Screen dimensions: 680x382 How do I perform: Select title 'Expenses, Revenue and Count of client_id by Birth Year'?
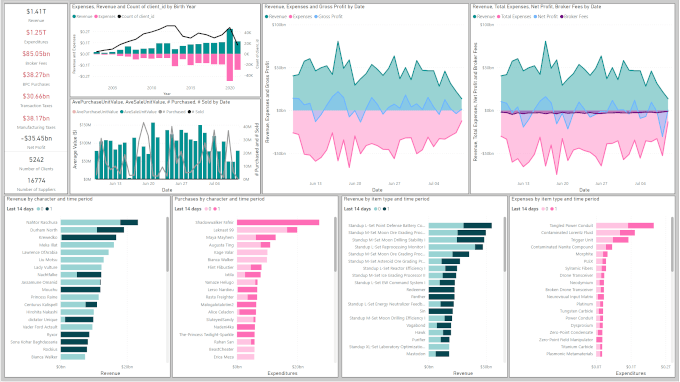coord(134,7)
